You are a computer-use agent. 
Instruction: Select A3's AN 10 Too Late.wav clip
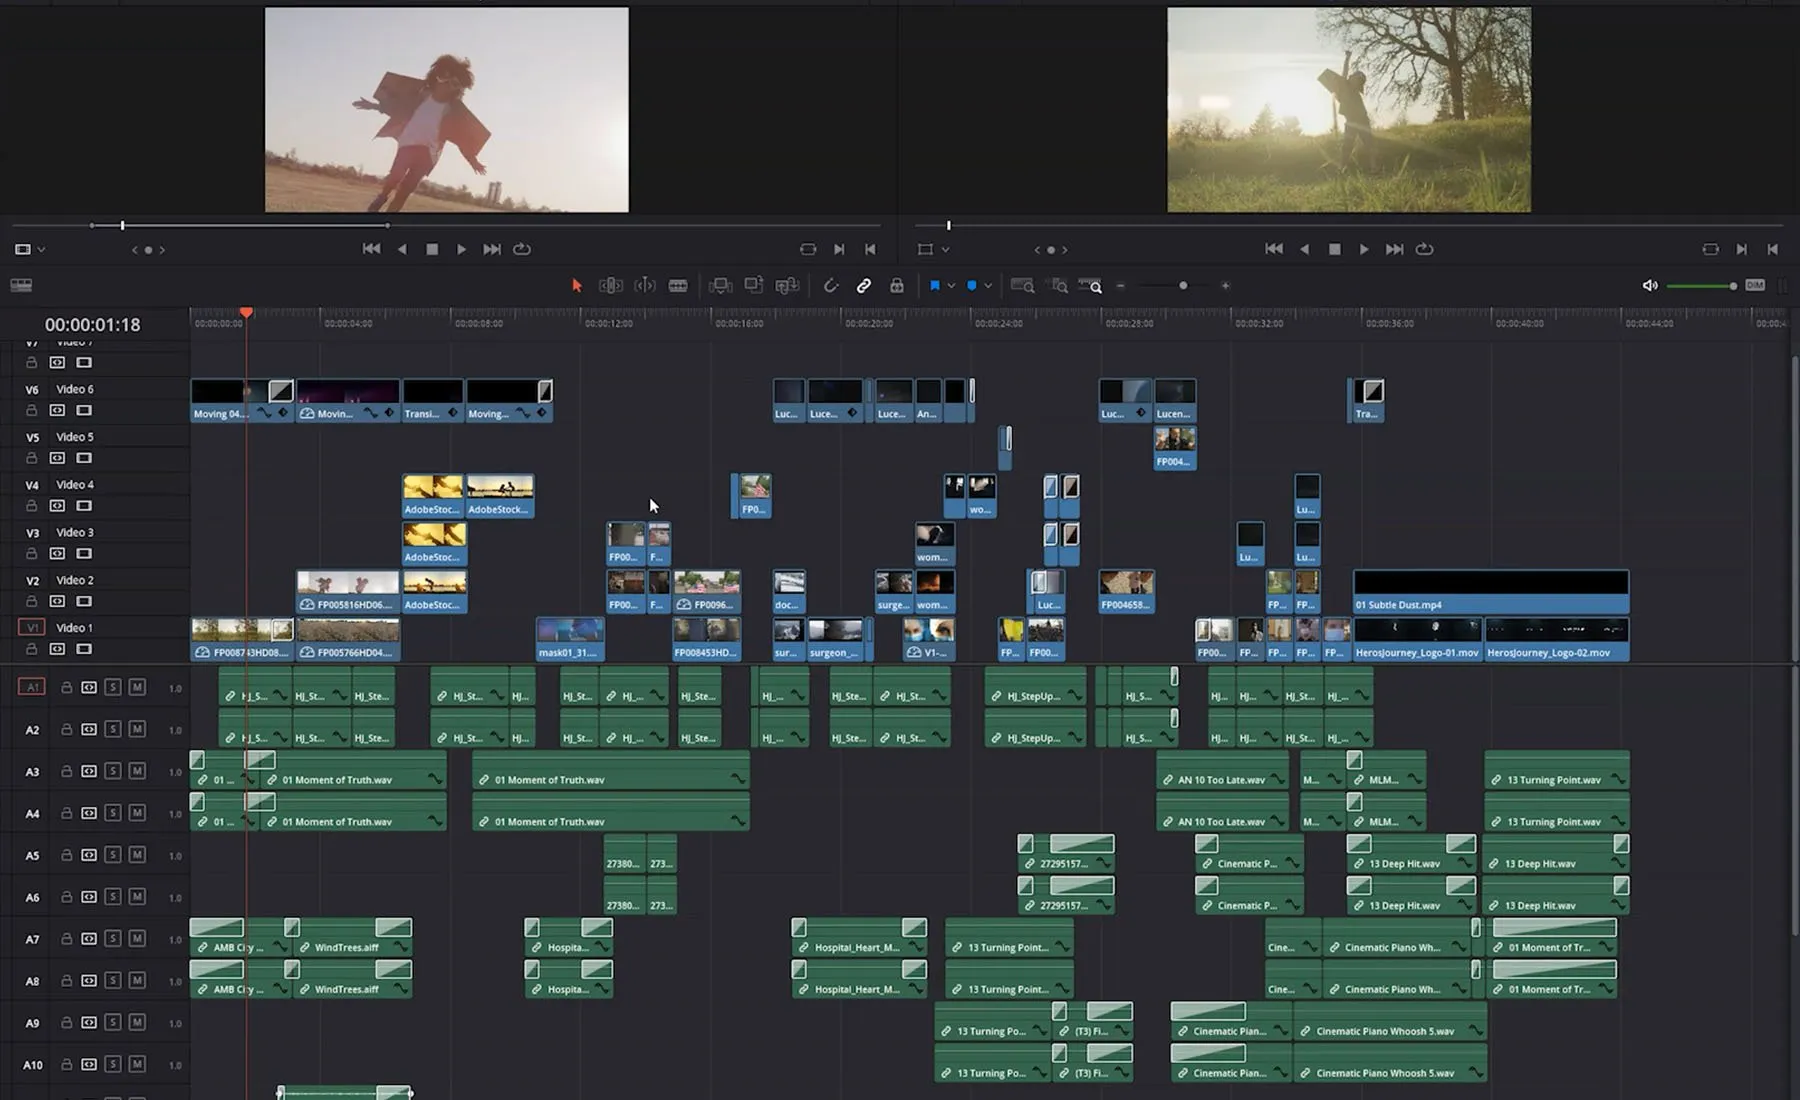(x=1222, y=771)
